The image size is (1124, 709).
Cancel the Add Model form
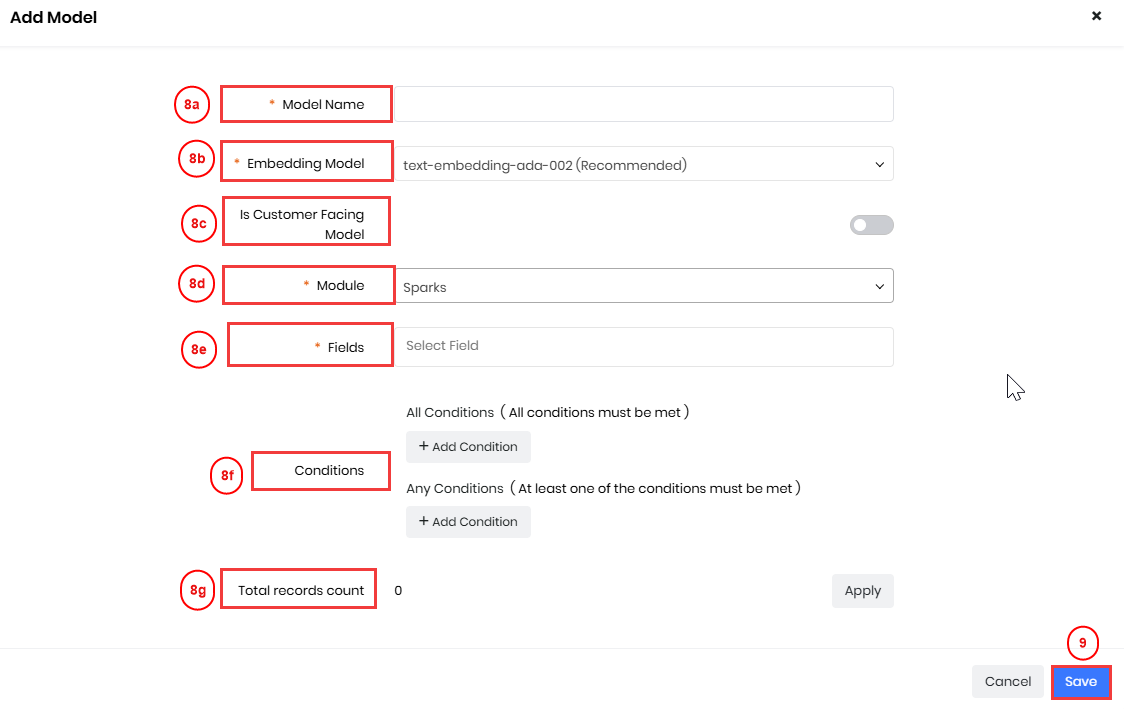1007,682
